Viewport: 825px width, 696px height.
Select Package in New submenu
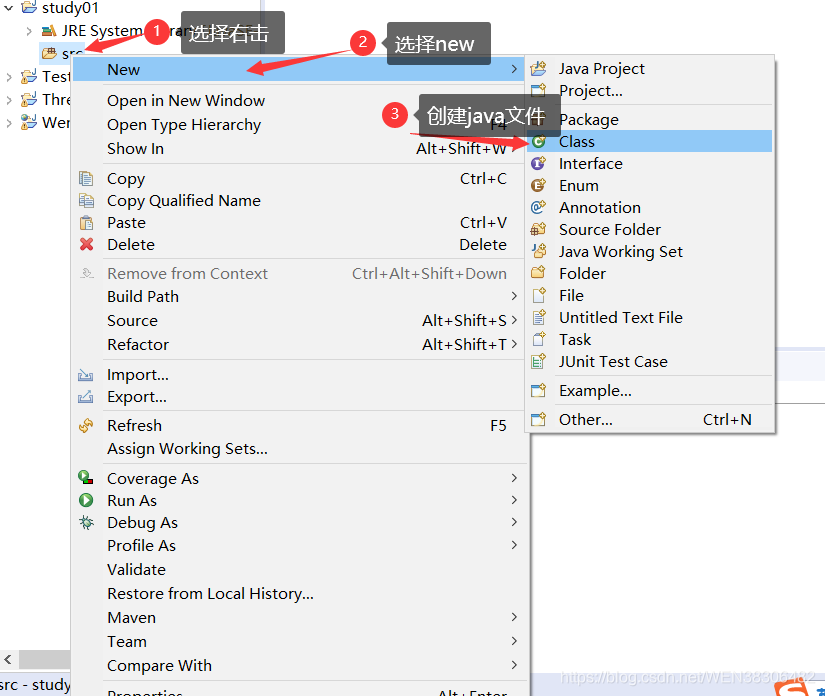tap(588, 120)
